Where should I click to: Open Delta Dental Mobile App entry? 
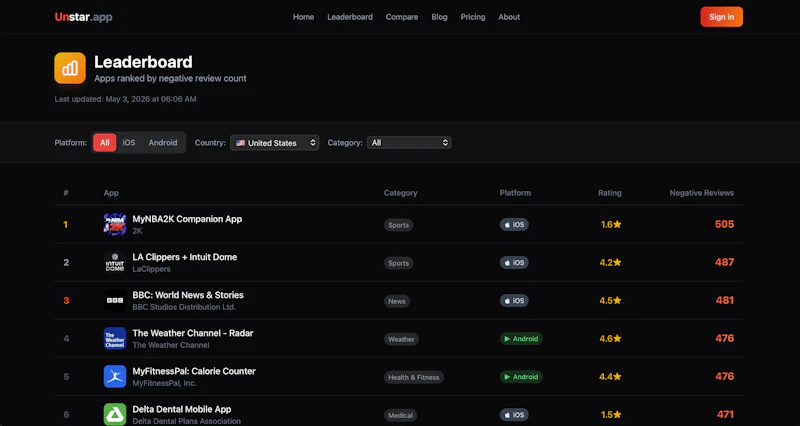[x=182, y=409]
